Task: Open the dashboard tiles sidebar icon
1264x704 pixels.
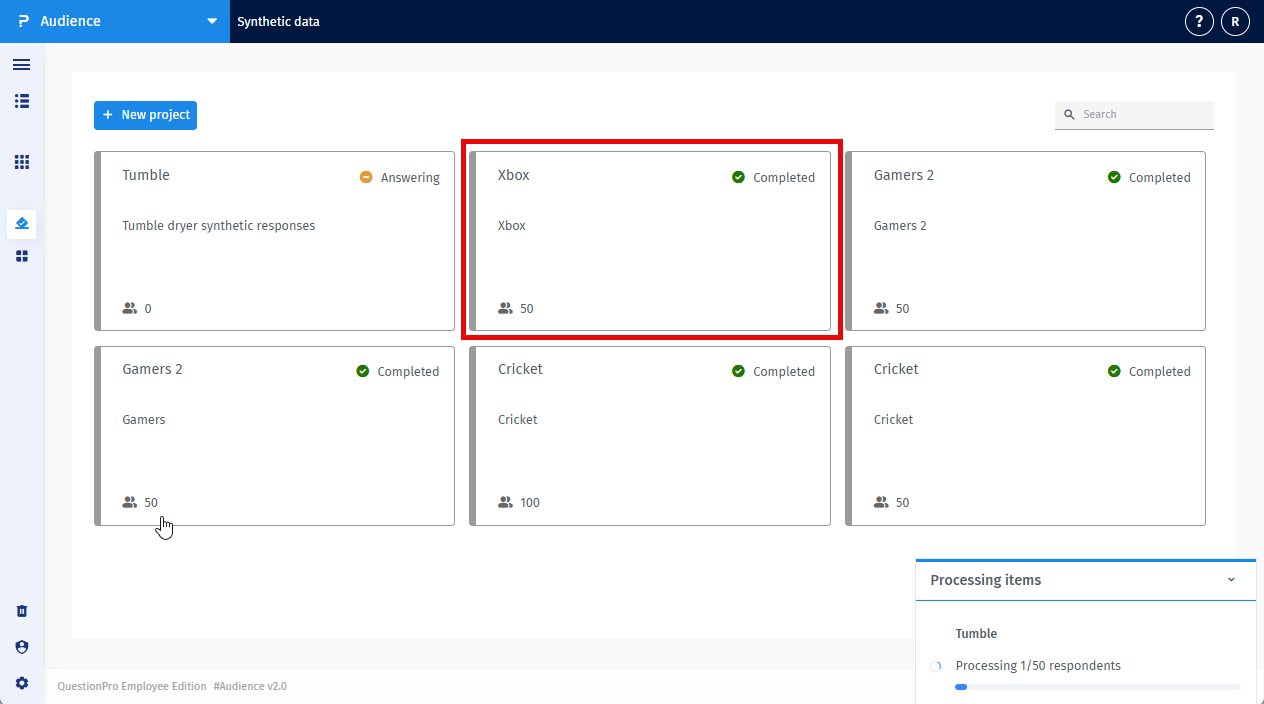Action: 21,256
